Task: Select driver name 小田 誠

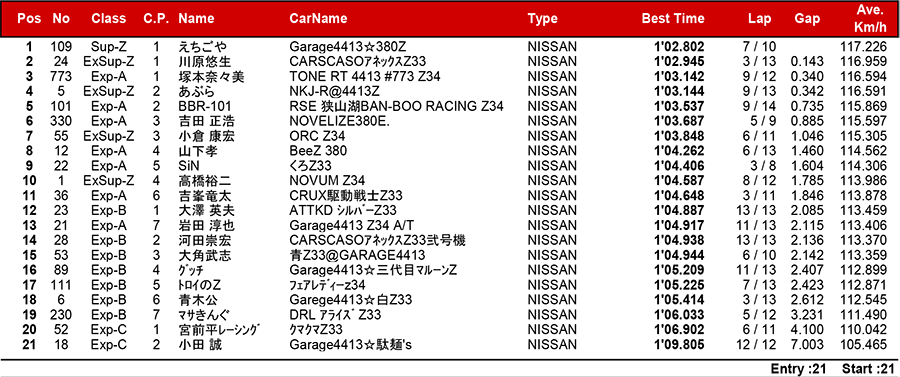Action: tap(201, 345)
